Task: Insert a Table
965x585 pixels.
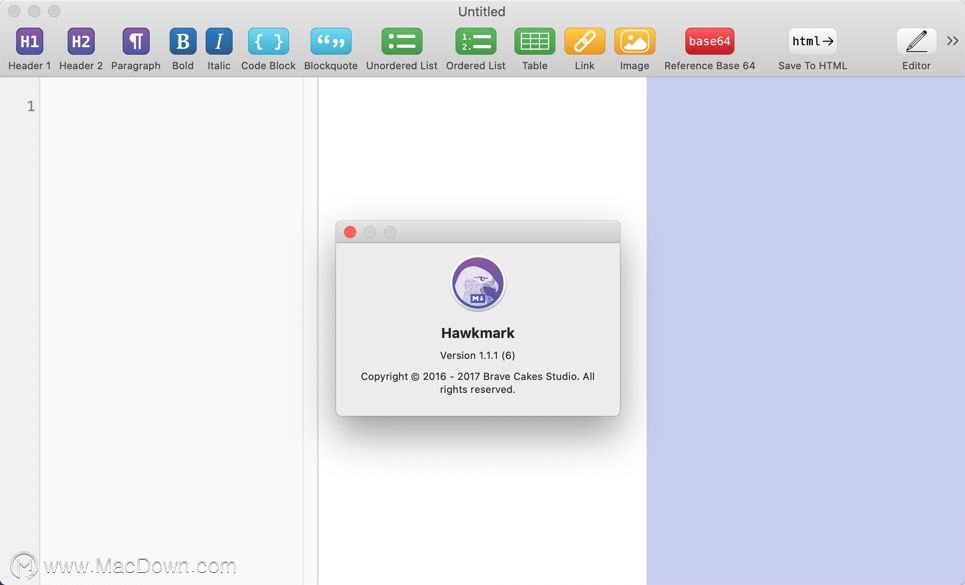Action: pos(535,42)
